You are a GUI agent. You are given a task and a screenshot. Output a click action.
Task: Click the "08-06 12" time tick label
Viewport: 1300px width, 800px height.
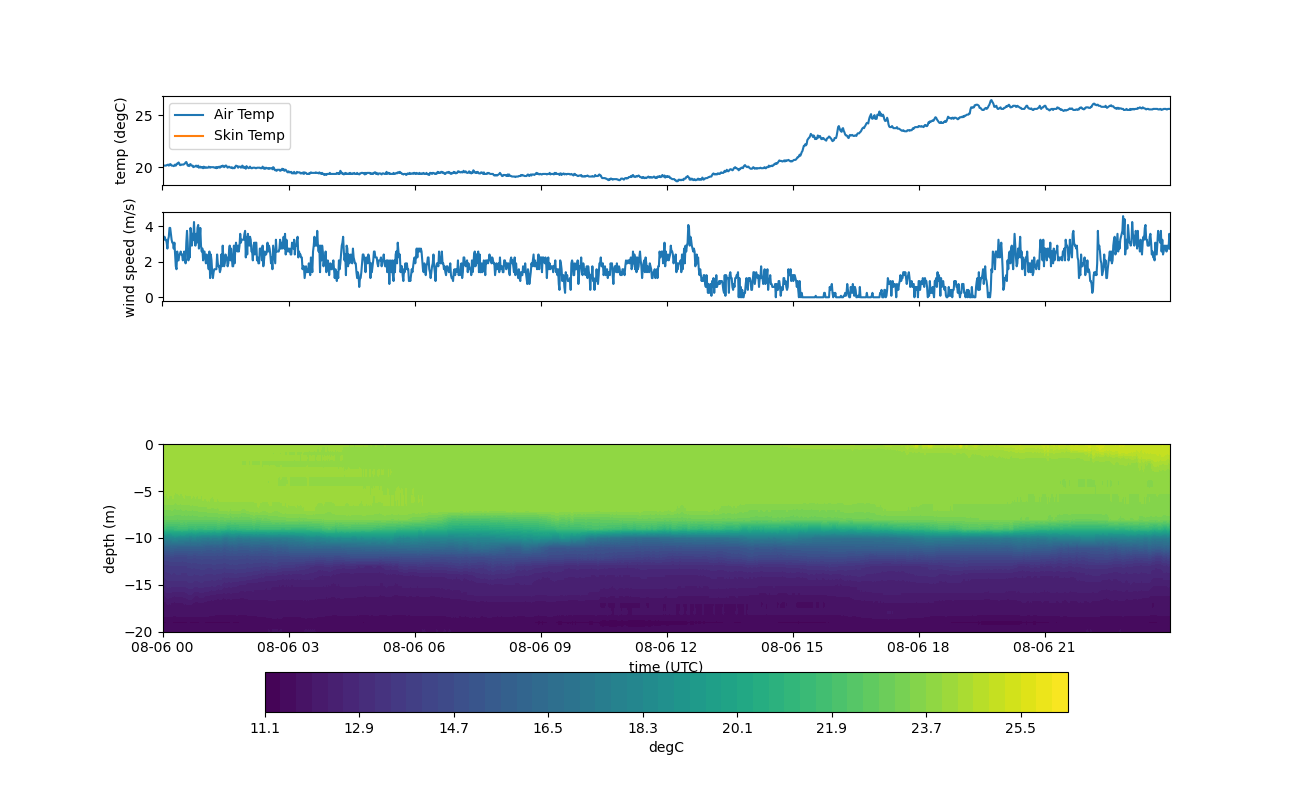click(667, 647)
